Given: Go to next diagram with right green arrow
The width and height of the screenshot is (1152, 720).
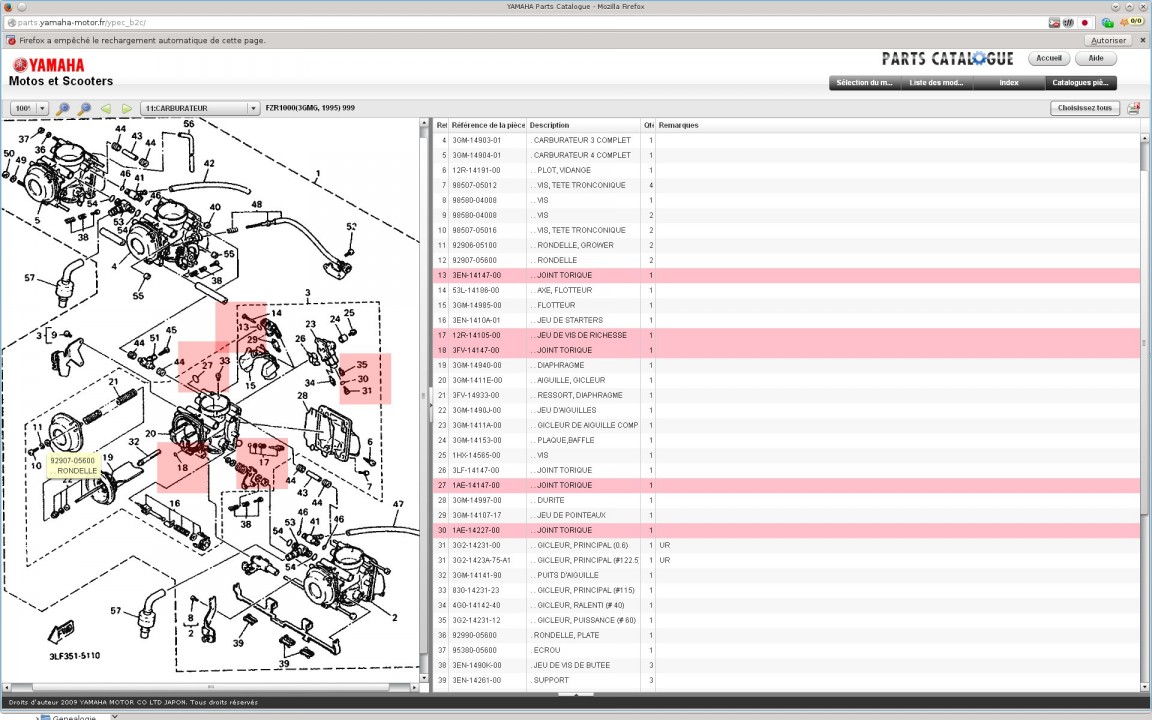Looking at the screenshot, I should pos(127,108).
